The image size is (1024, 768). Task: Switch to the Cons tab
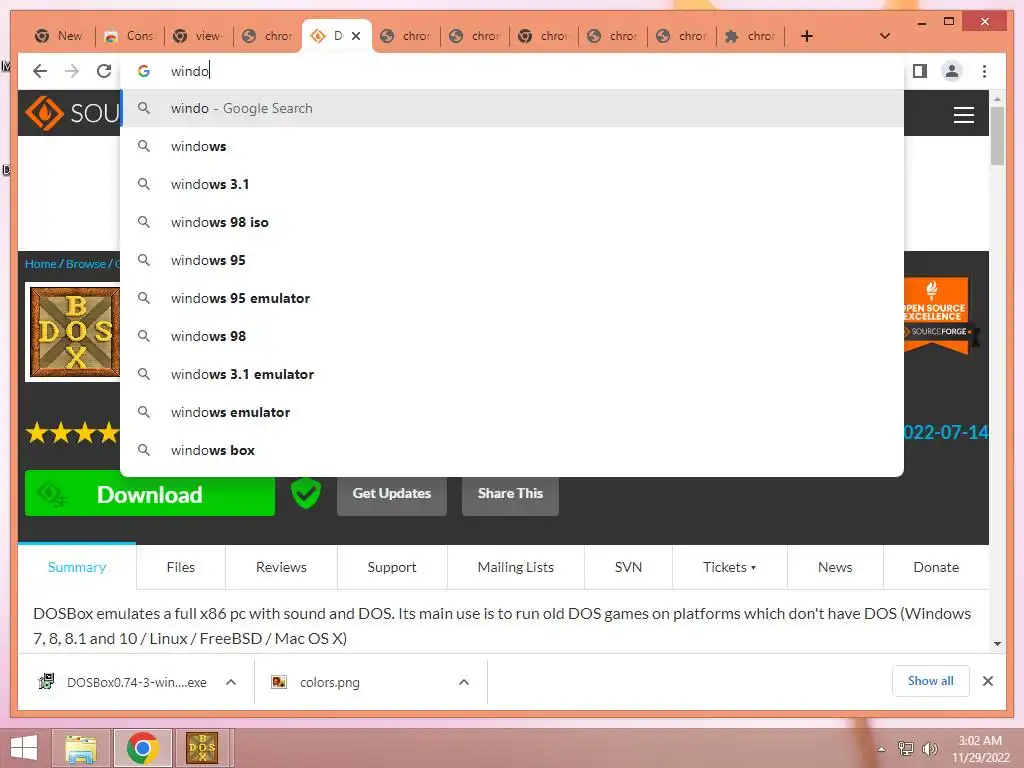(x=129, y=36)
